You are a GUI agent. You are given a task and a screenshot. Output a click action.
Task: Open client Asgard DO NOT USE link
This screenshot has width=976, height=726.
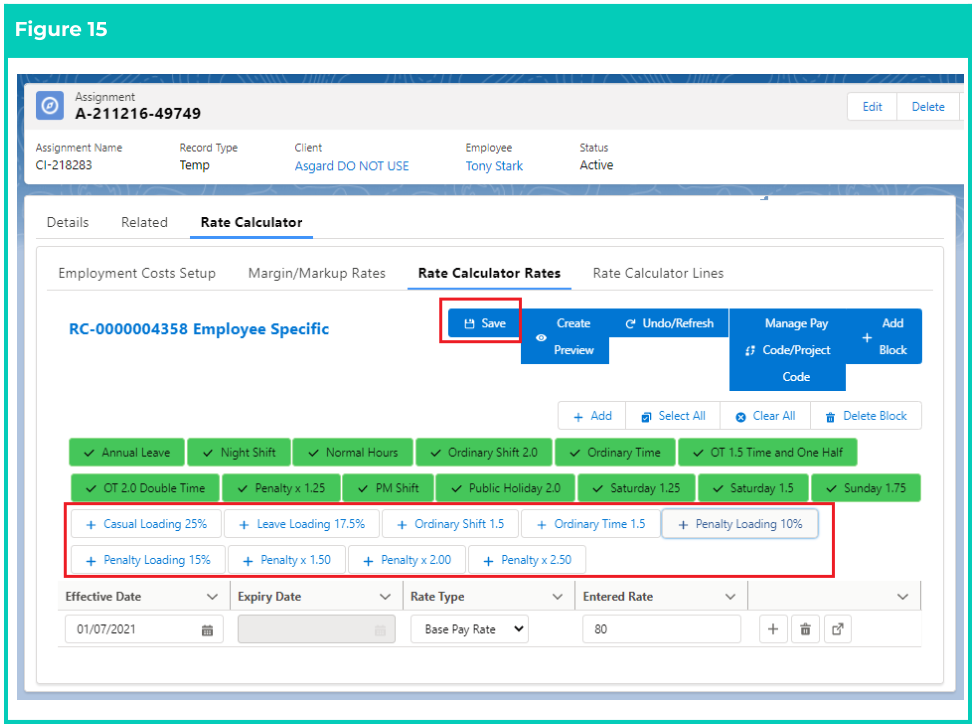tap(352, 166)
